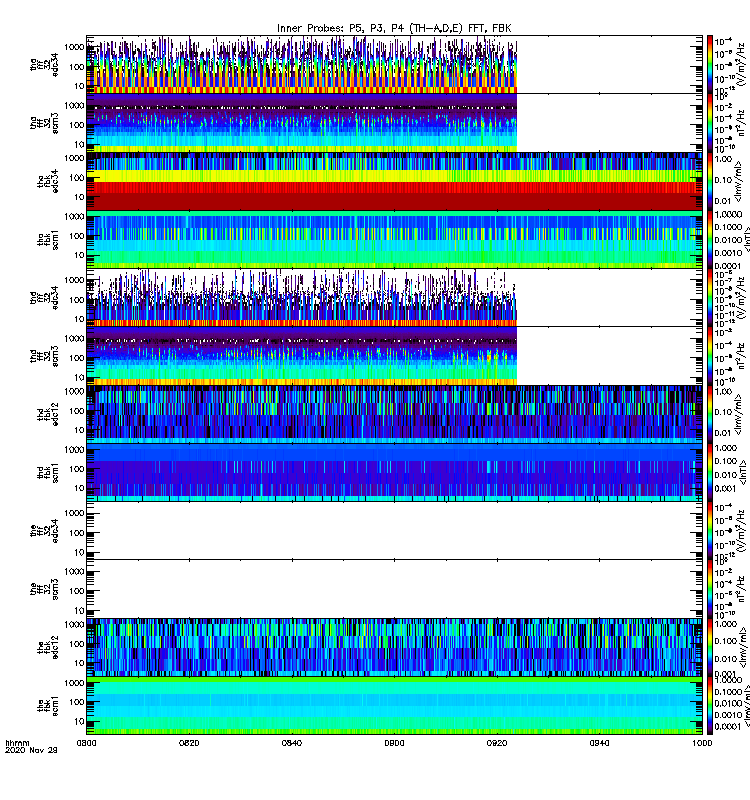The height and width of the screenshot is (800, 750).
Task: Click color bar beside tha fbk scm1 panel
Action: [x=710, y=240]
